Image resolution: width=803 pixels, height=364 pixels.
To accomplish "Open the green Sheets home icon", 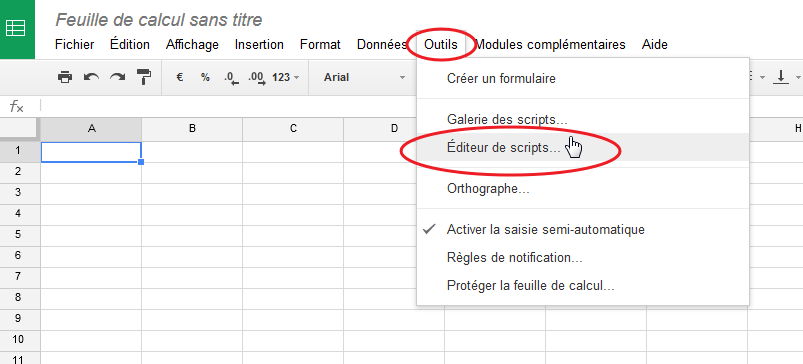I will tap(16, 28).
